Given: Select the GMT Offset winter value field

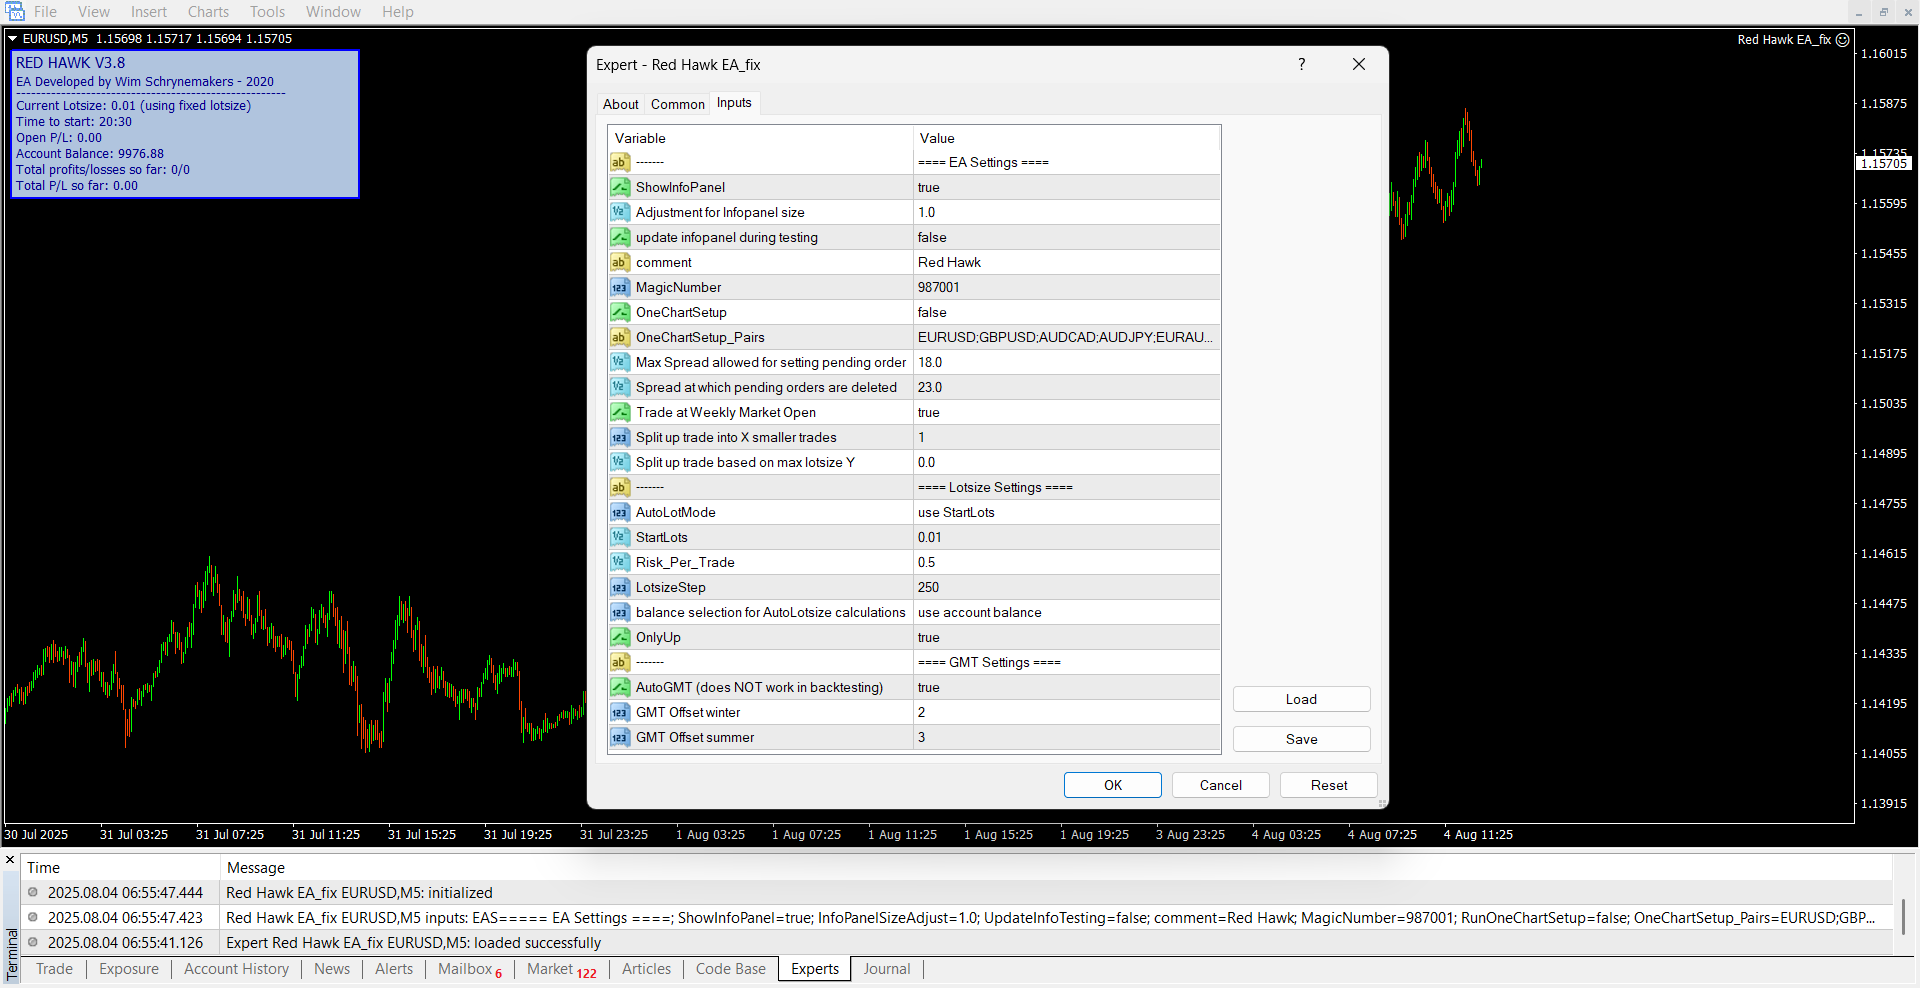Looking at the screenshot, I should click(1066, 712).
